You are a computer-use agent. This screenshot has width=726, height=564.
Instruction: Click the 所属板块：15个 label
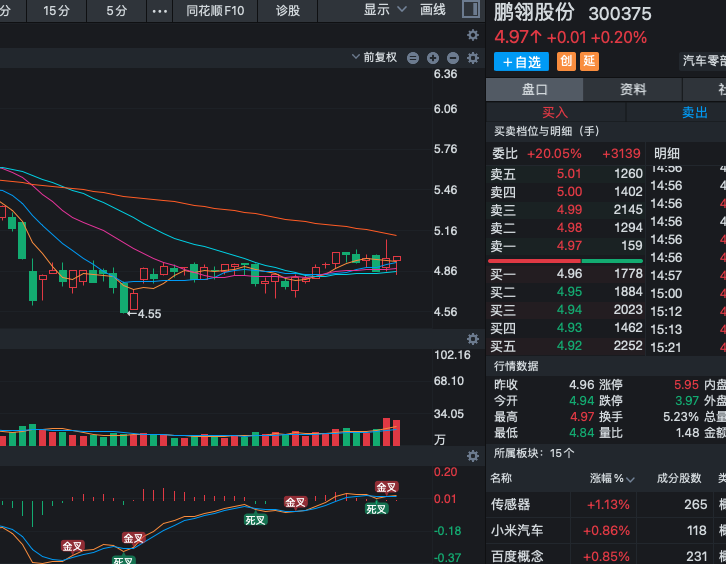tap(534, 453)
